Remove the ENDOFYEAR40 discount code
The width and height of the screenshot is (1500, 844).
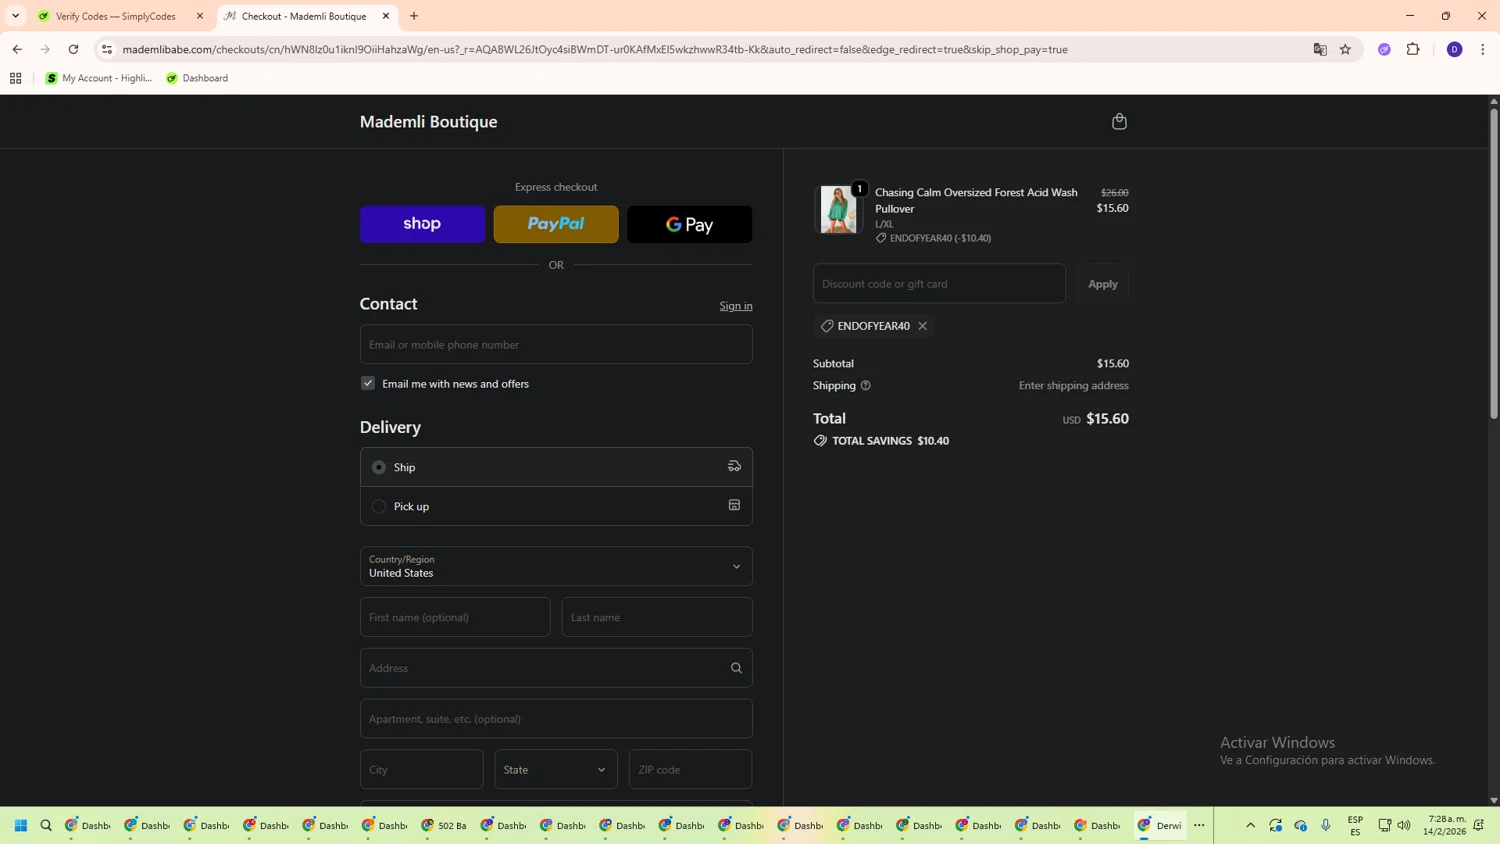click(x=923, y=326)
